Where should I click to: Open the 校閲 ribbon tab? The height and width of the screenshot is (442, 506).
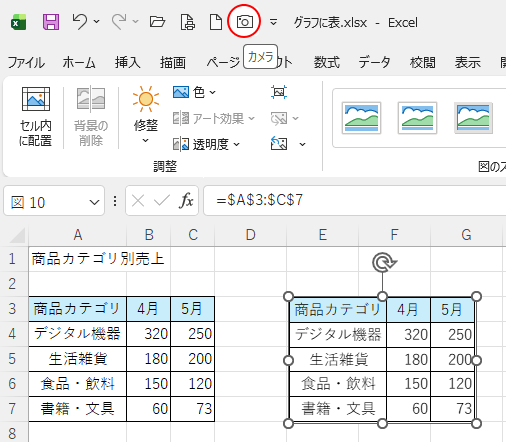pos(423,62)
